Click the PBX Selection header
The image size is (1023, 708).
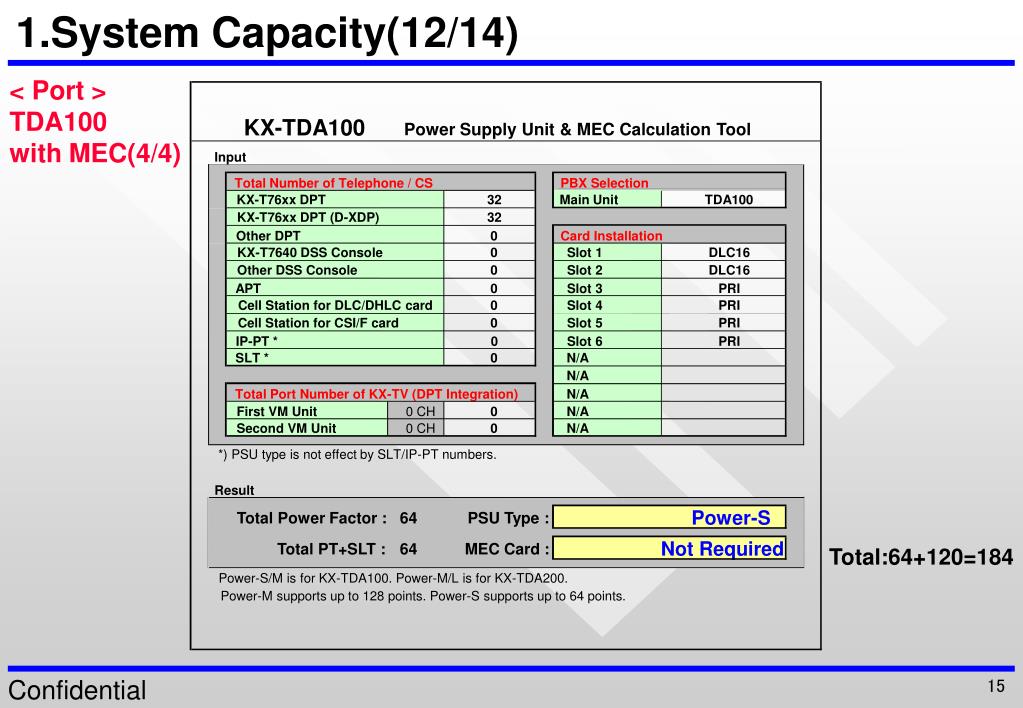tap(604, 183)
